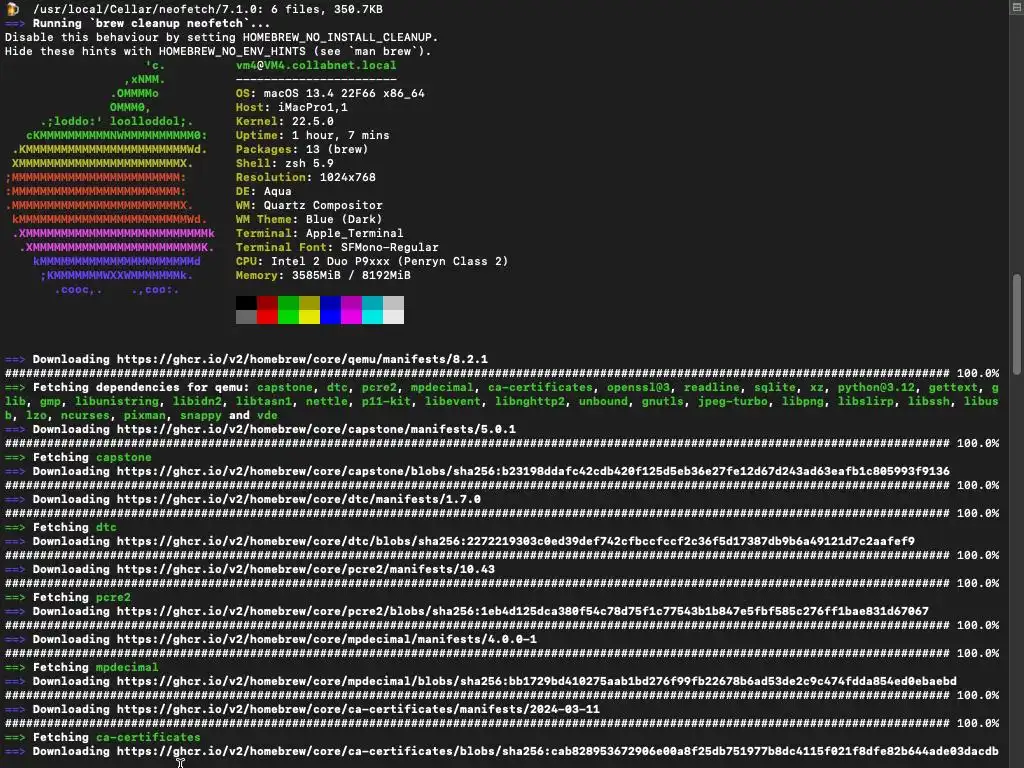Image resolution: width=1024 pixels, height=768 pixels.
Task: Click the ca-certificates manifests 2024-03-11 URL
Action: coord(358,709)
